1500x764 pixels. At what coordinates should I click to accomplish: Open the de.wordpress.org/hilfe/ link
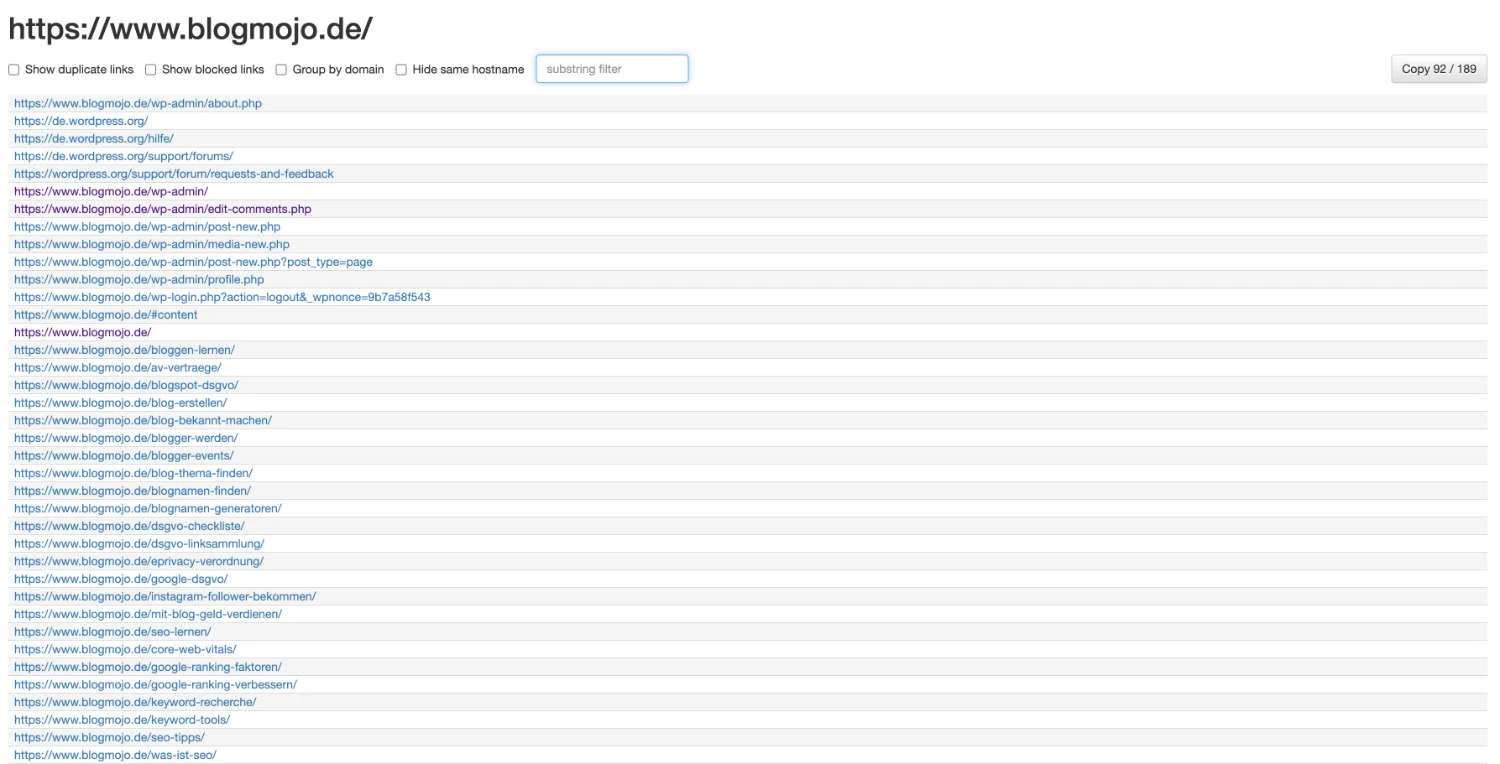(x=94, y=139)
